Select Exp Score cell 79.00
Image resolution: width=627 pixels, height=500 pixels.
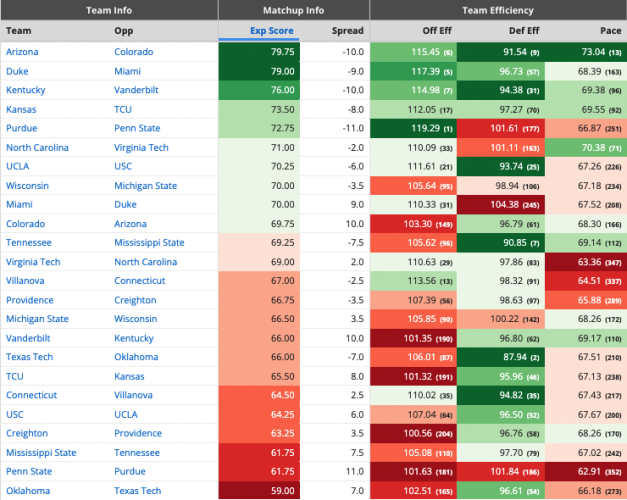coord(259,71)
